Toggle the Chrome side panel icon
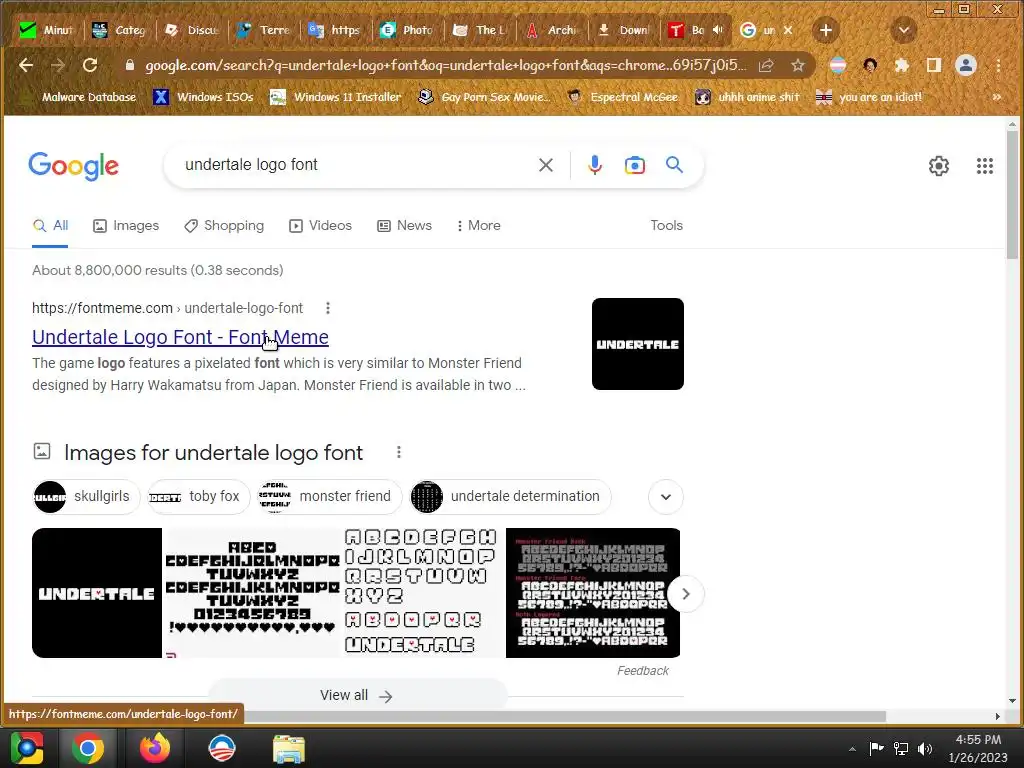1024x768 pixels. click(x=934, y=65)
